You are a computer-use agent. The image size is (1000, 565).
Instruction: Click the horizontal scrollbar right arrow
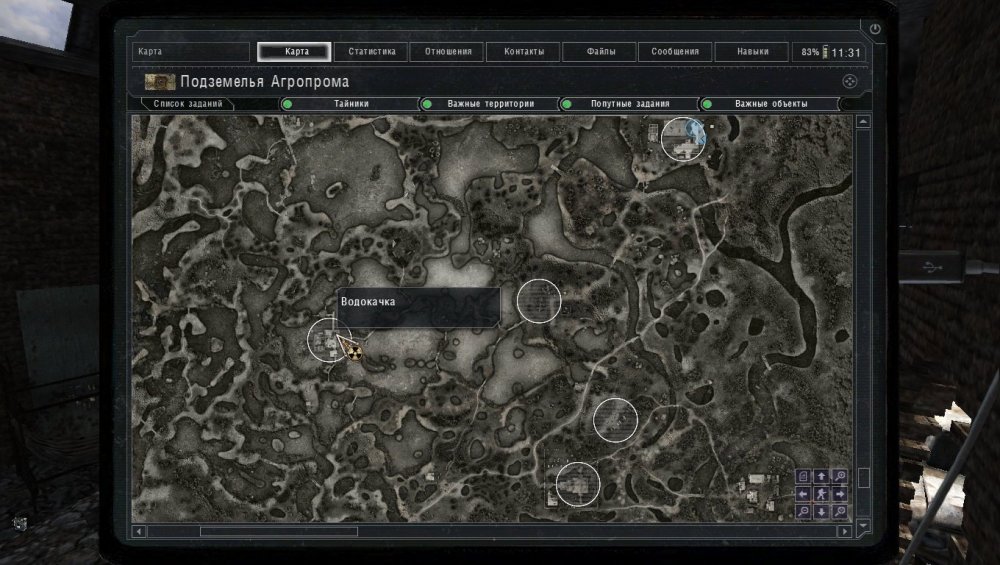[x=845, y=531]
